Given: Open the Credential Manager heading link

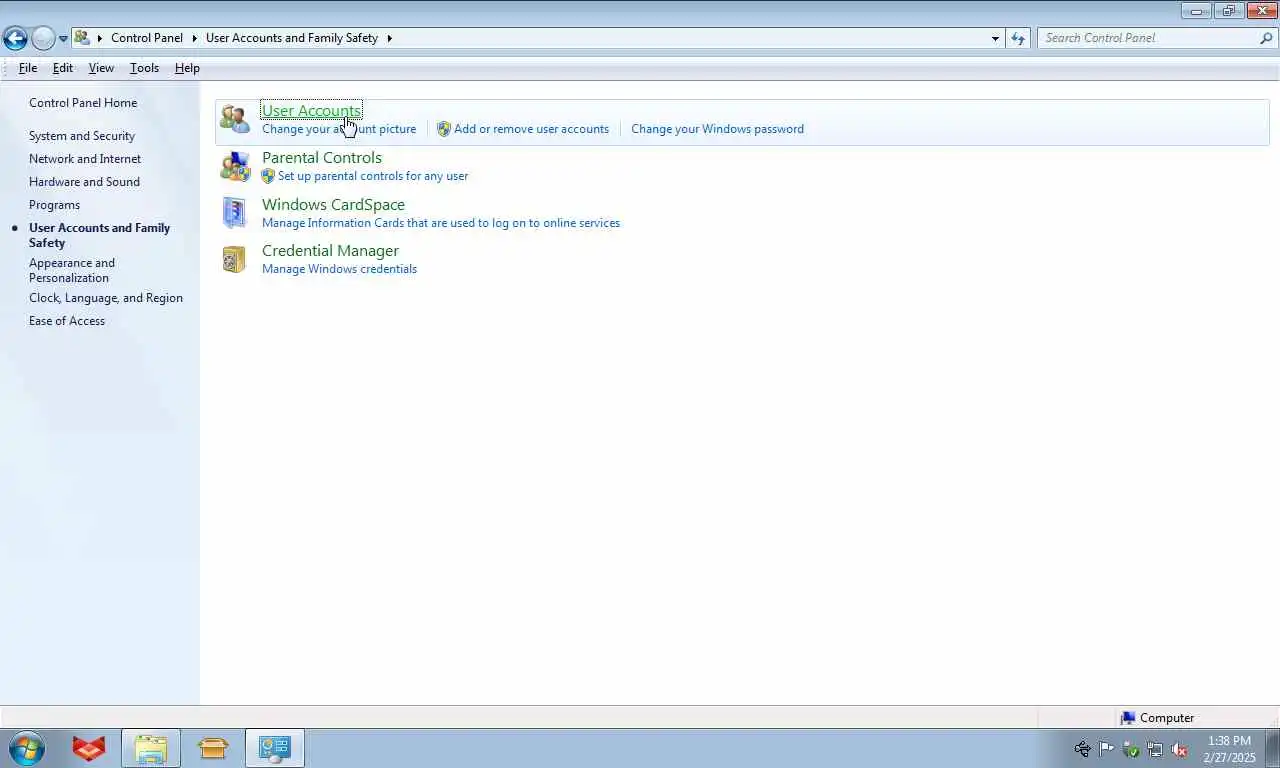Looking at the screenshot, I should coord(330,251).
